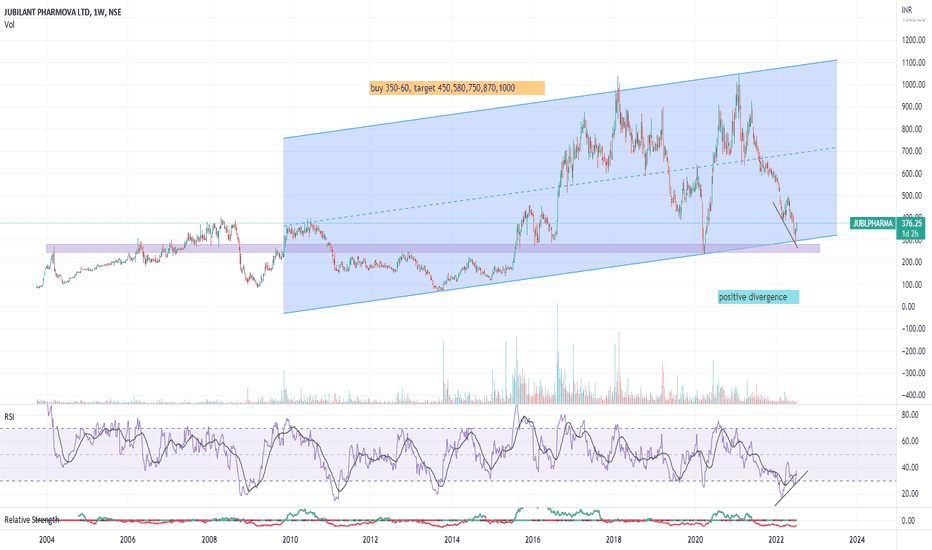Select the RSI rising trendline drawing

(791, 489)
